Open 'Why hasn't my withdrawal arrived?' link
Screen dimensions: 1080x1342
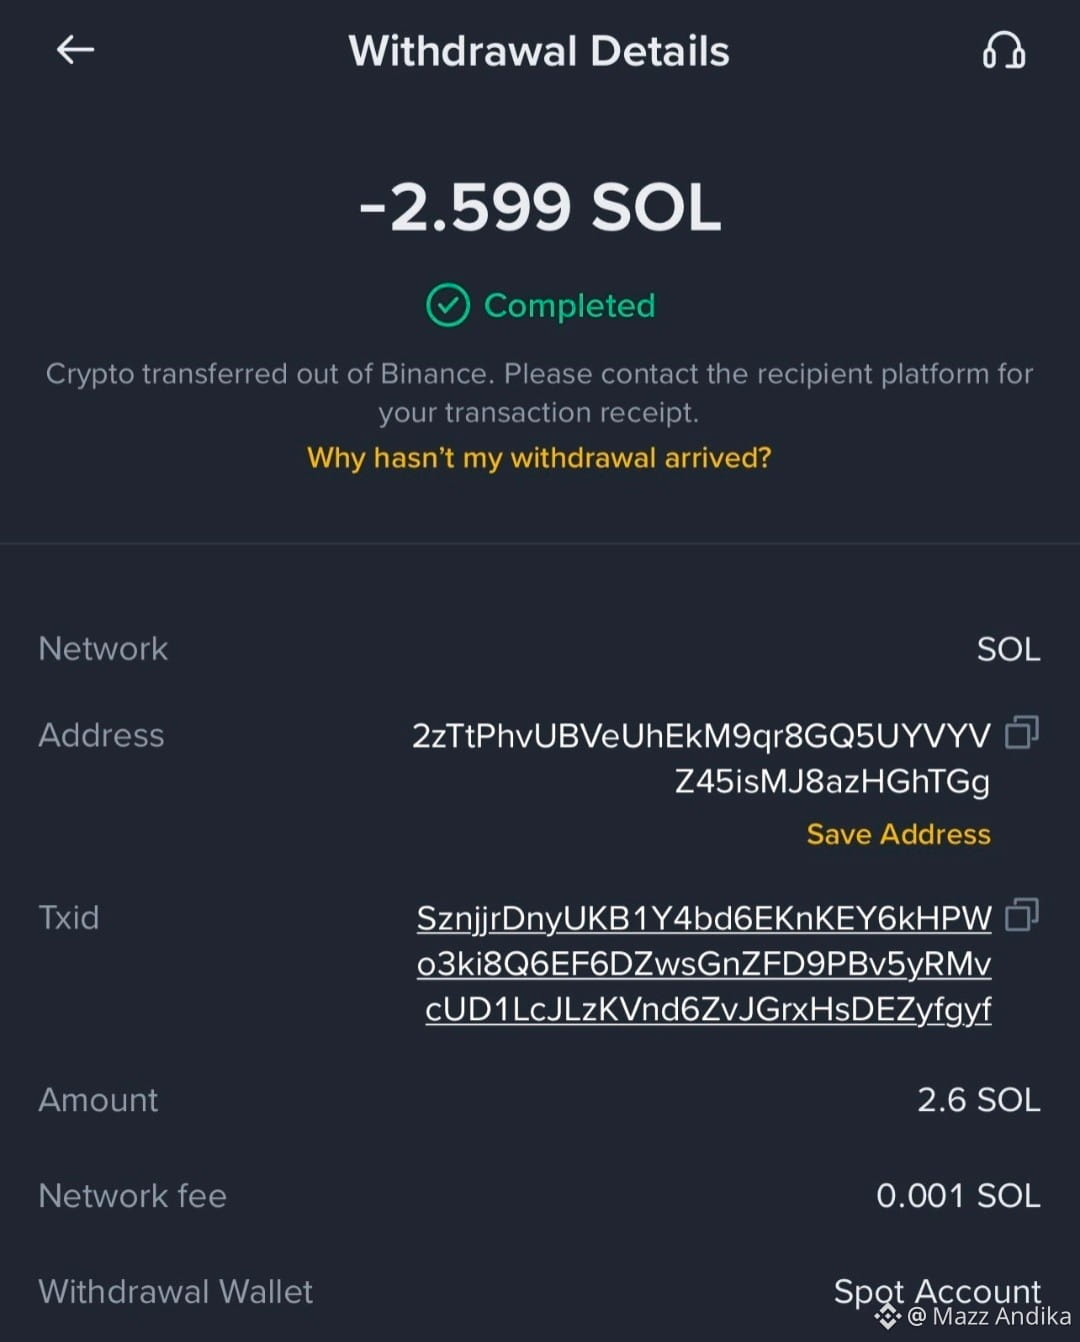[539, 458]
